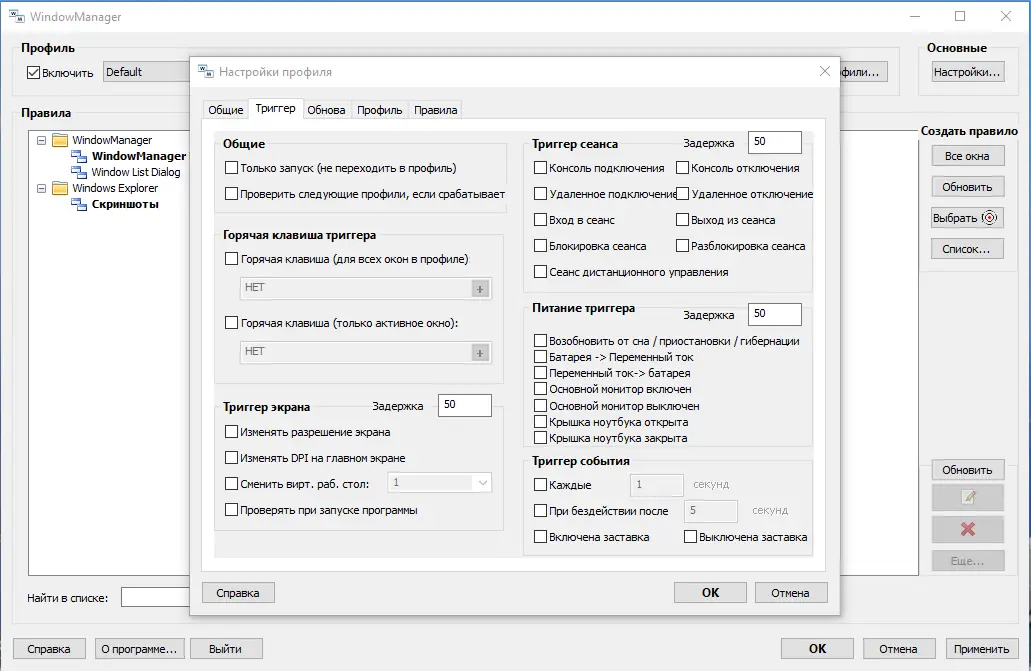Check Крышка ноутбука закрыта
The height and width of the screenshot is (671, 1031).
tap(540, 437)
